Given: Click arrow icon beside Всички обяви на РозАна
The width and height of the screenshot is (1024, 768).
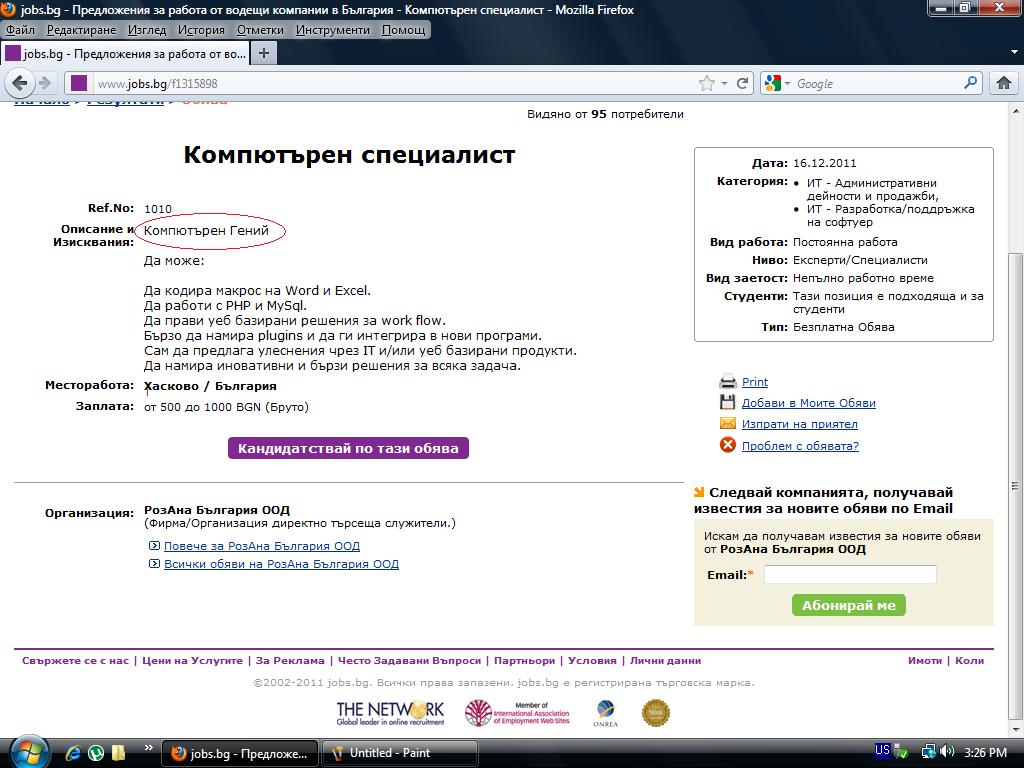Looking at the screenshot, I should click(154, 564).
